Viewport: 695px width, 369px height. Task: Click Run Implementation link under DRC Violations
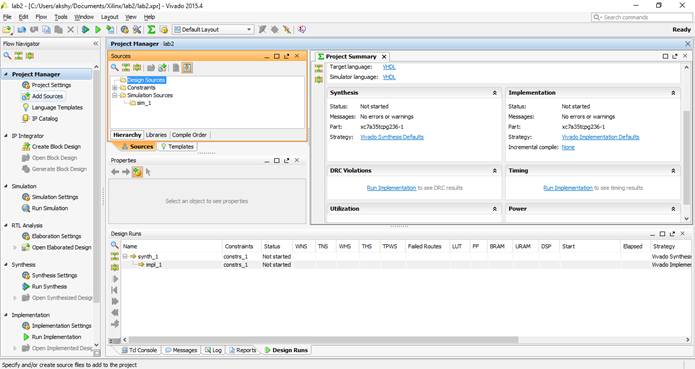pos(391,188)
